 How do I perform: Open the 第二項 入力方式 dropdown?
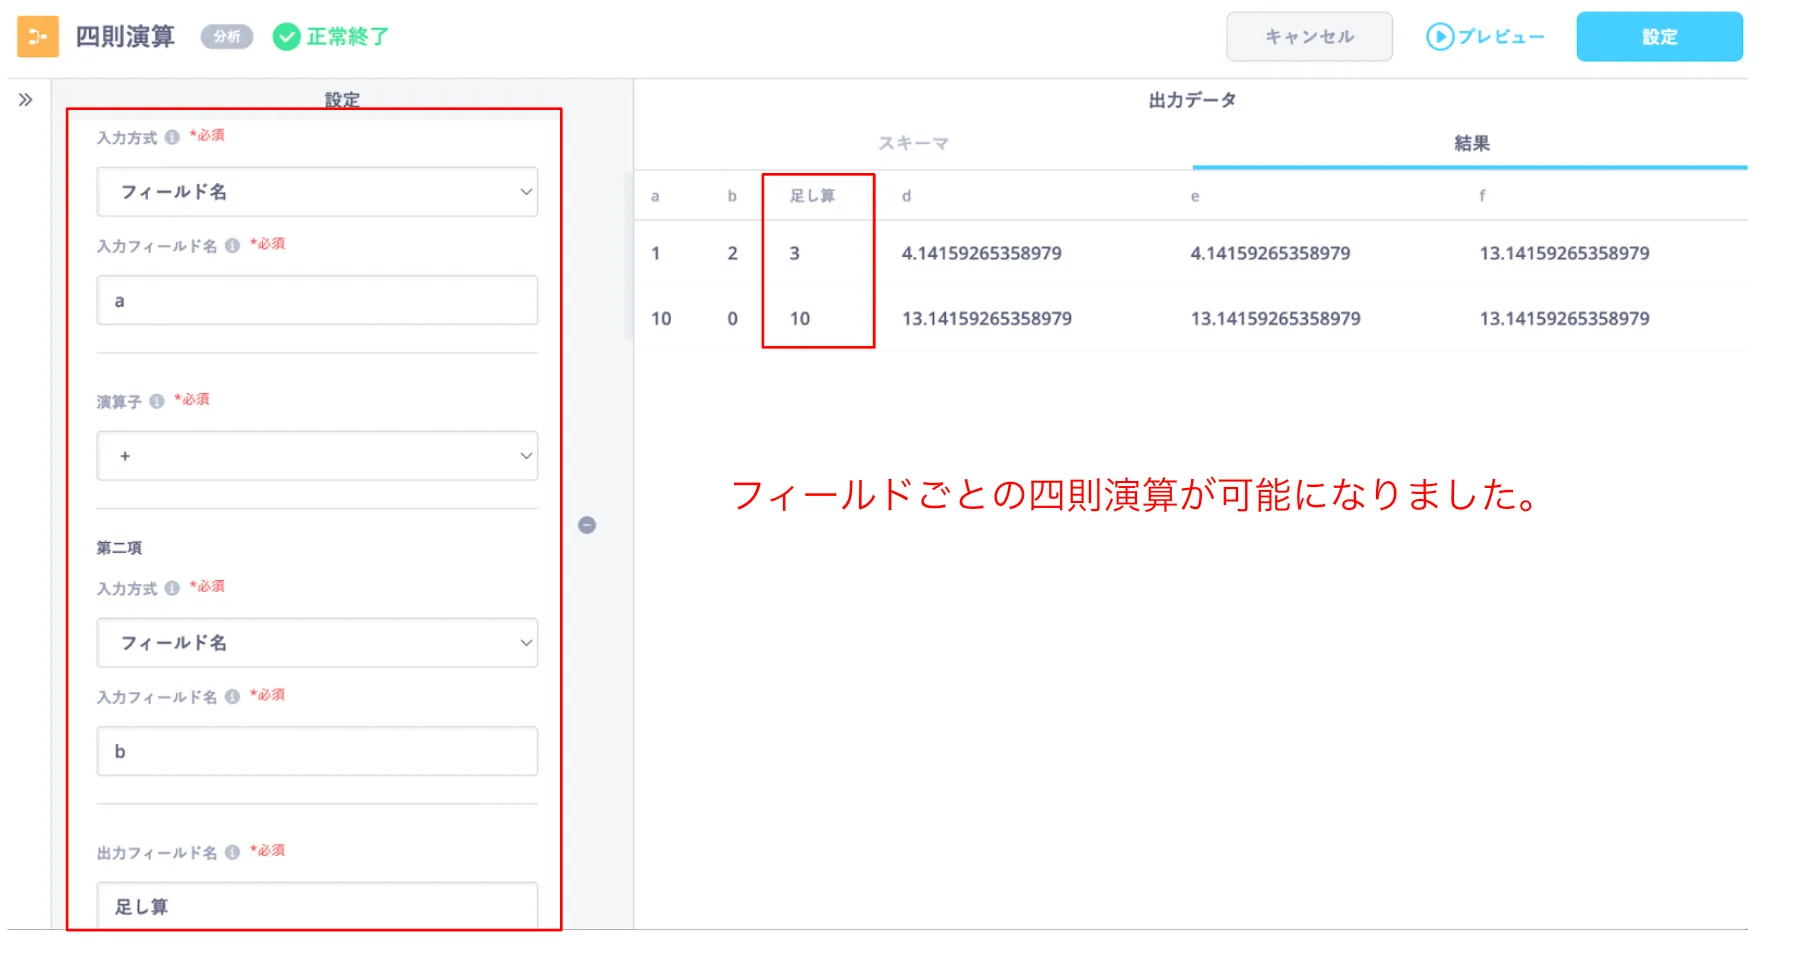317,643
